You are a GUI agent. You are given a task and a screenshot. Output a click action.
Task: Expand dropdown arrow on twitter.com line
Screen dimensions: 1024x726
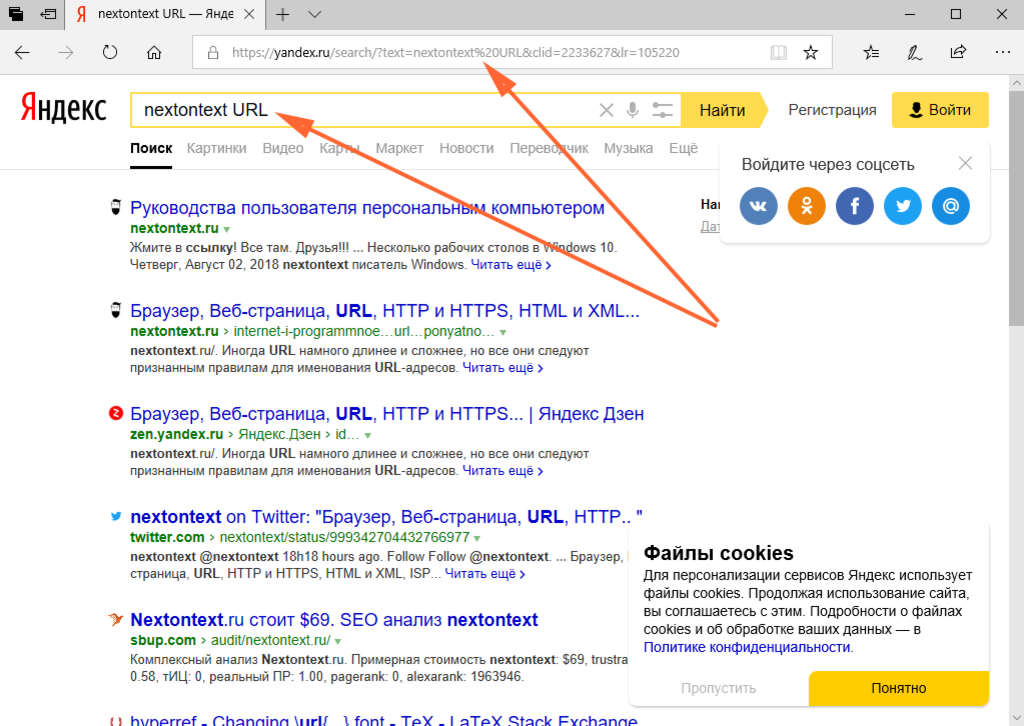coord(477,539)
